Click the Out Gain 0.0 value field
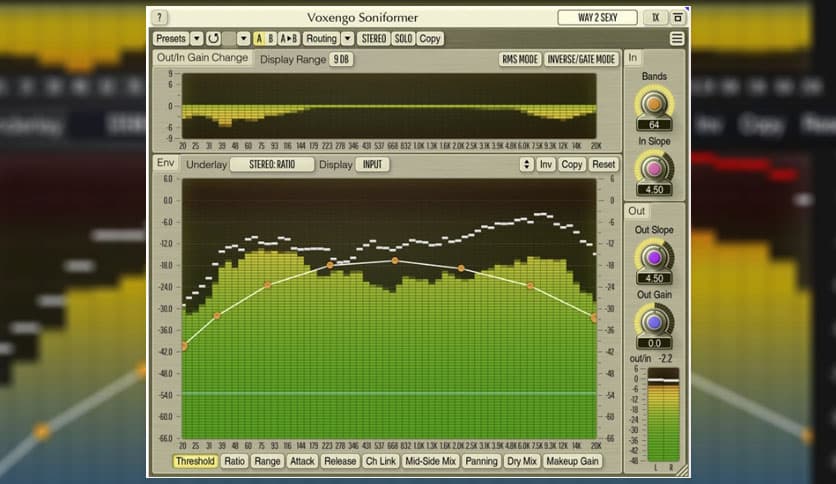 point(654,343)
